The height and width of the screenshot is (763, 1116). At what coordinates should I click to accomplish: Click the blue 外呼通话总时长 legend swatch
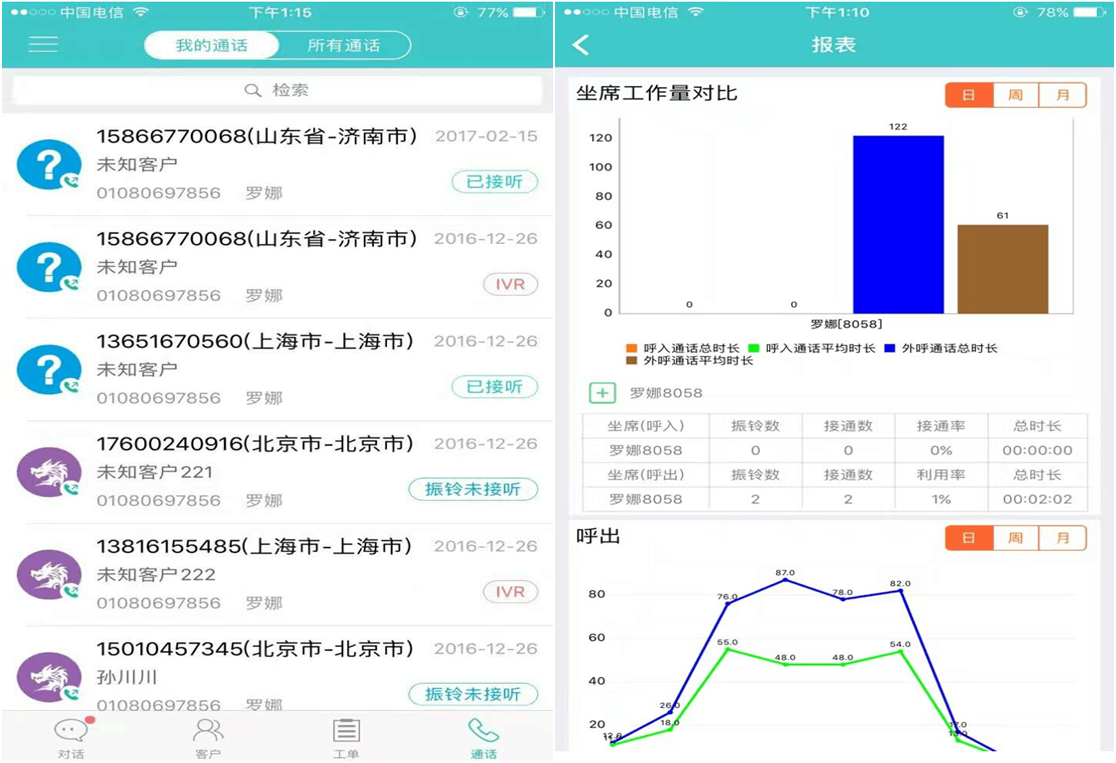[x=893, y=348]
